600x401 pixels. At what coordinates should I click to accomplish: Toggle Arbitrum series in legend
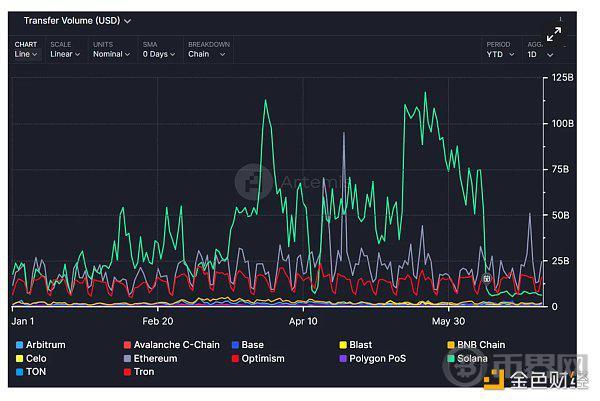point(41,345)
